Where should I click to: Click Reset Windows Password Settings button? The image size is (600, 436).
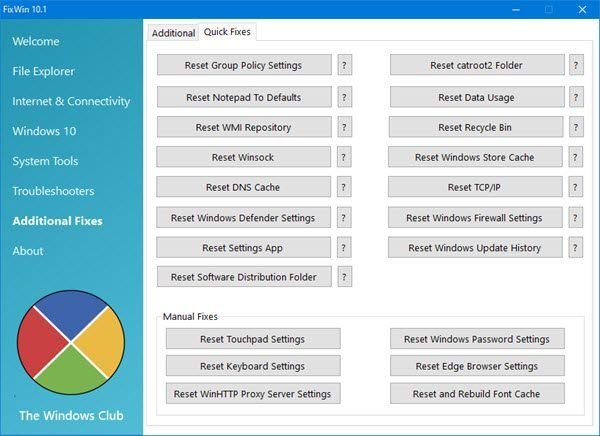click(477, 339)
